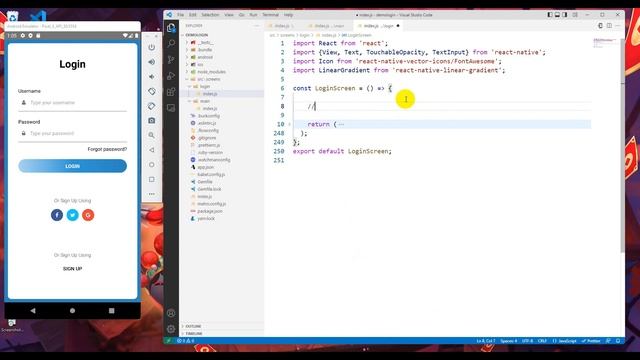Select package.json in the explorer
Viewport: 640px width, 360px height.
tap(210, 211)
